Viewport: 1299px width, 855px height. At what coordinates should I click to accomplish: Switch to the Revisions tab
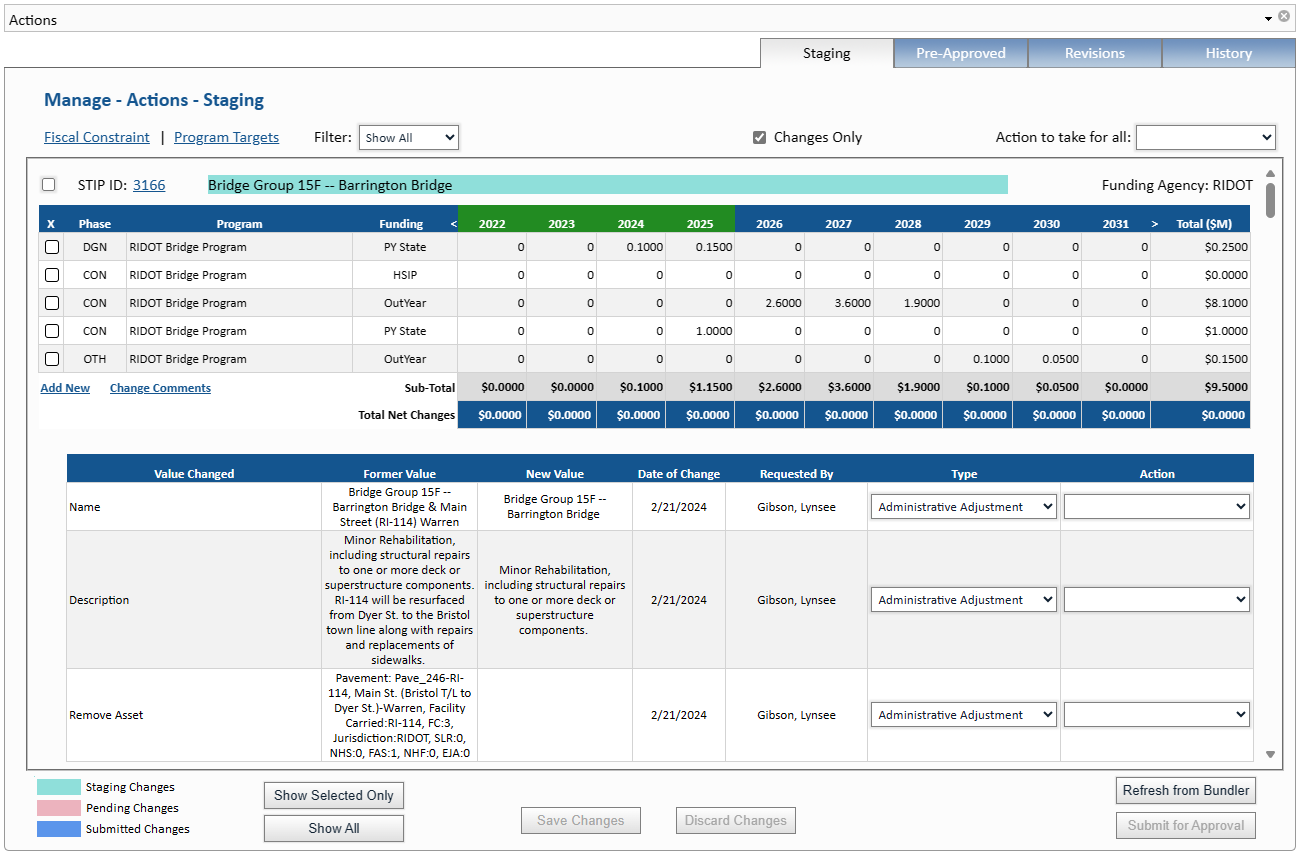pos(1094,53)
